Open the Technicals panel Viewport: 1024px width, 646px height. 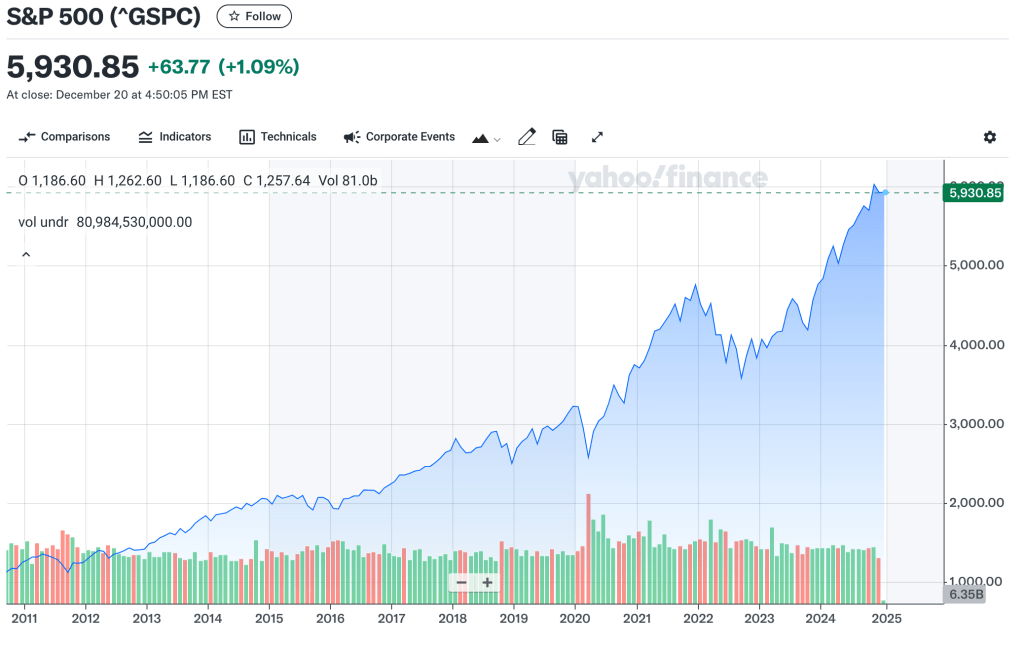277,137
